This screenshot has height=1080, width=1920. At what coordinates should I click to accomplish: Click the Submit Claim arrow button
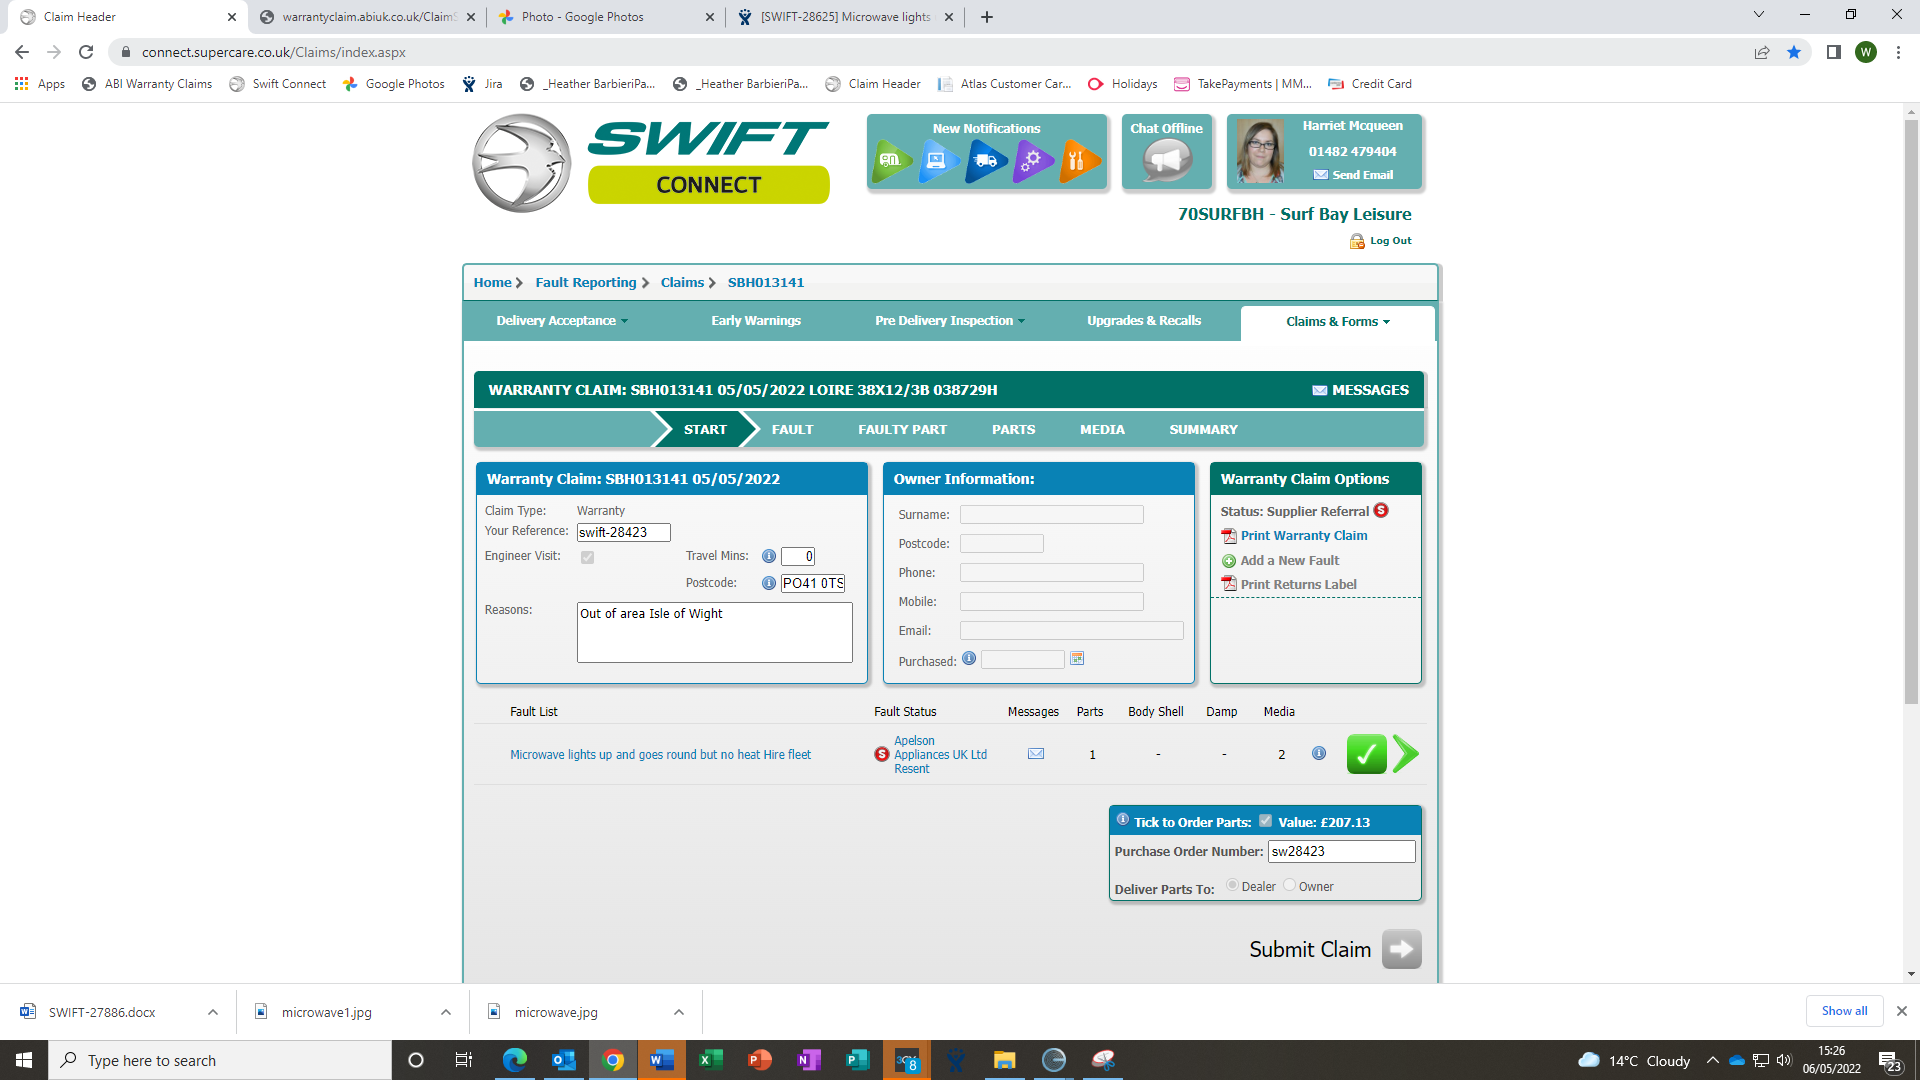click(x=1401, y=949)
